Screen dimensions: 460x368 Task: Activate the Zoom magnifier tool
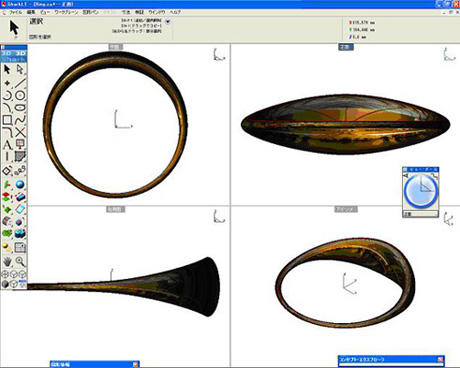[x=20, y=261]
